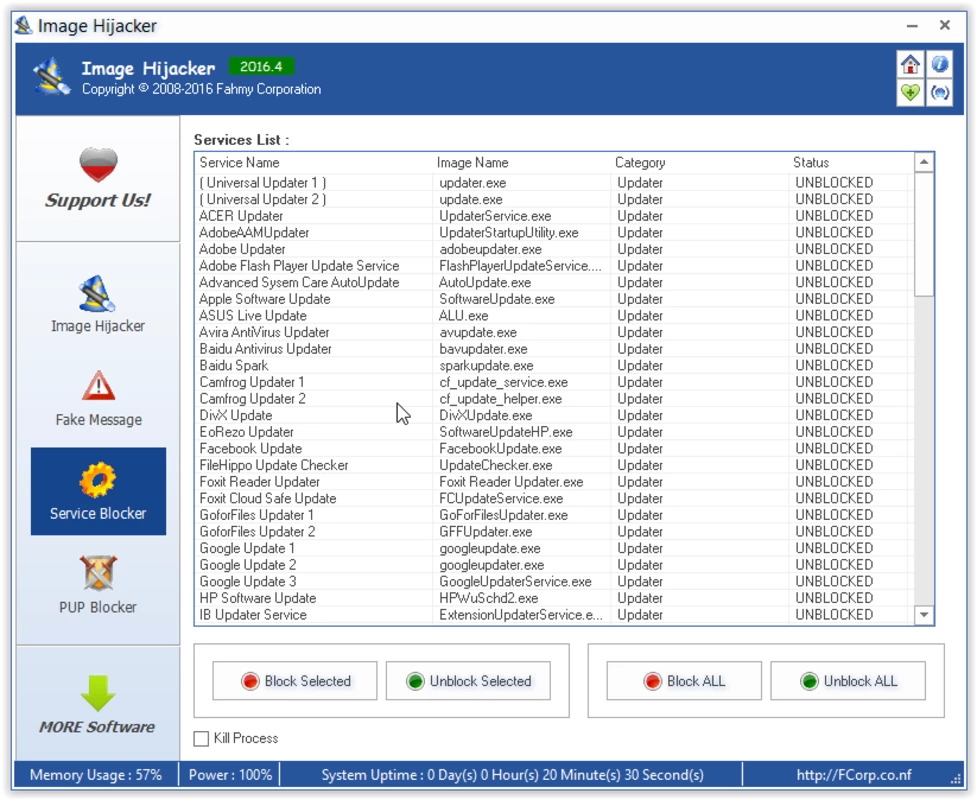
Task: Select the Baidu Spark service
Action: pyautogui.click(x=553, y=365)
